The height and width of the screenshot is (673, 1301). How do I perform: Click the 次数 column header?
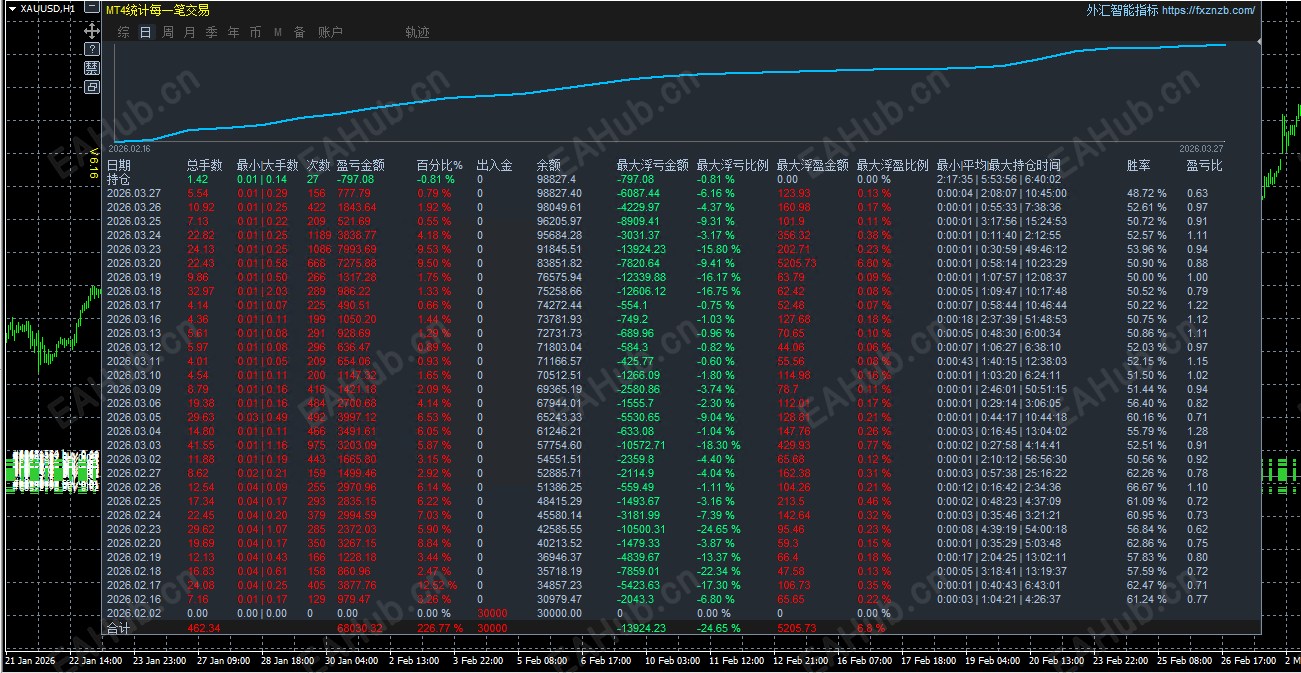(x=319, y=165)
